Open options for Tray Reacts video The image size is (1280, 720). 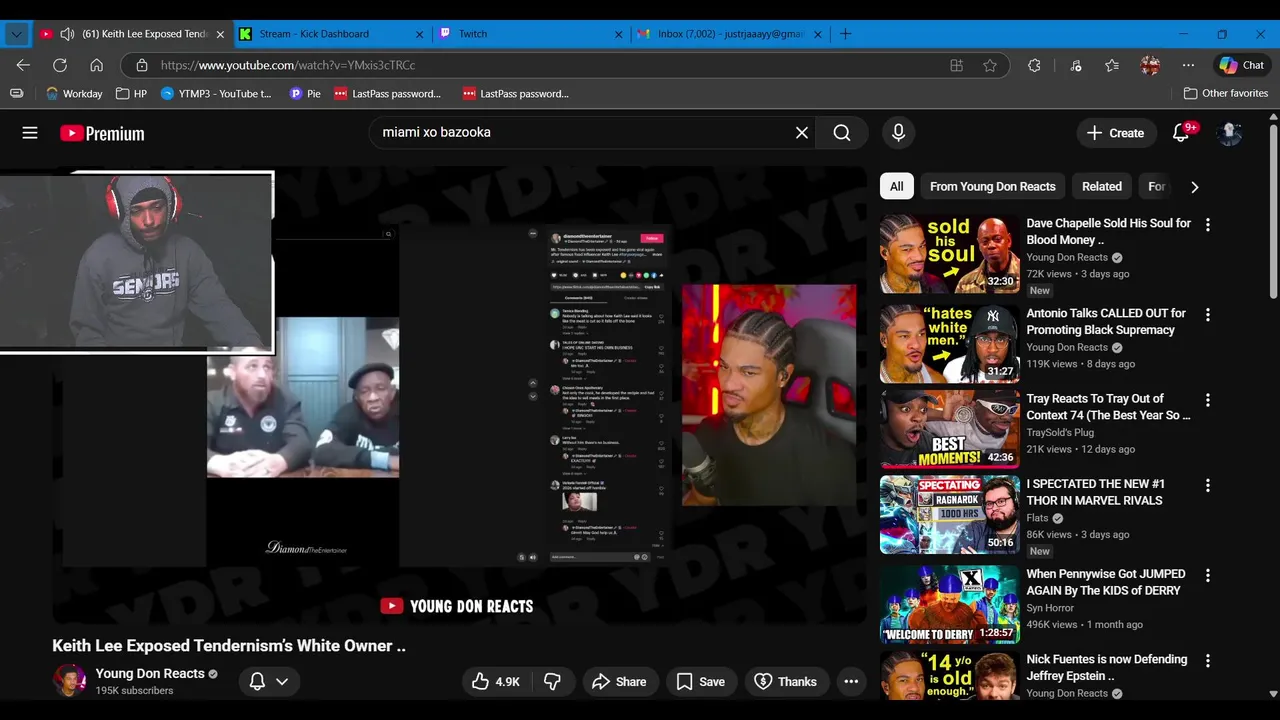click(x=1207, y=400)
